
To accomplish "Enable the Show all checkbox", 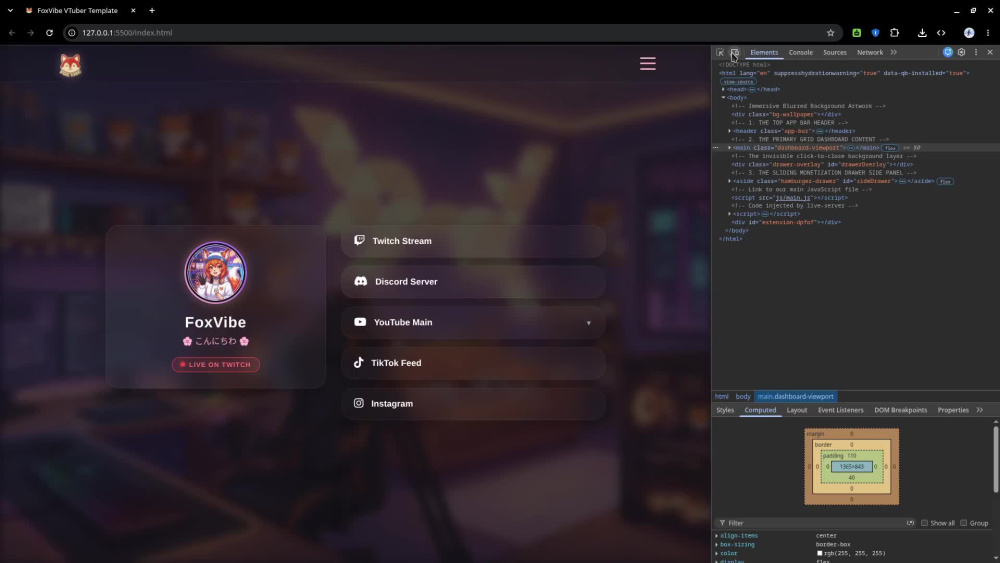I will tap(924, 523).
